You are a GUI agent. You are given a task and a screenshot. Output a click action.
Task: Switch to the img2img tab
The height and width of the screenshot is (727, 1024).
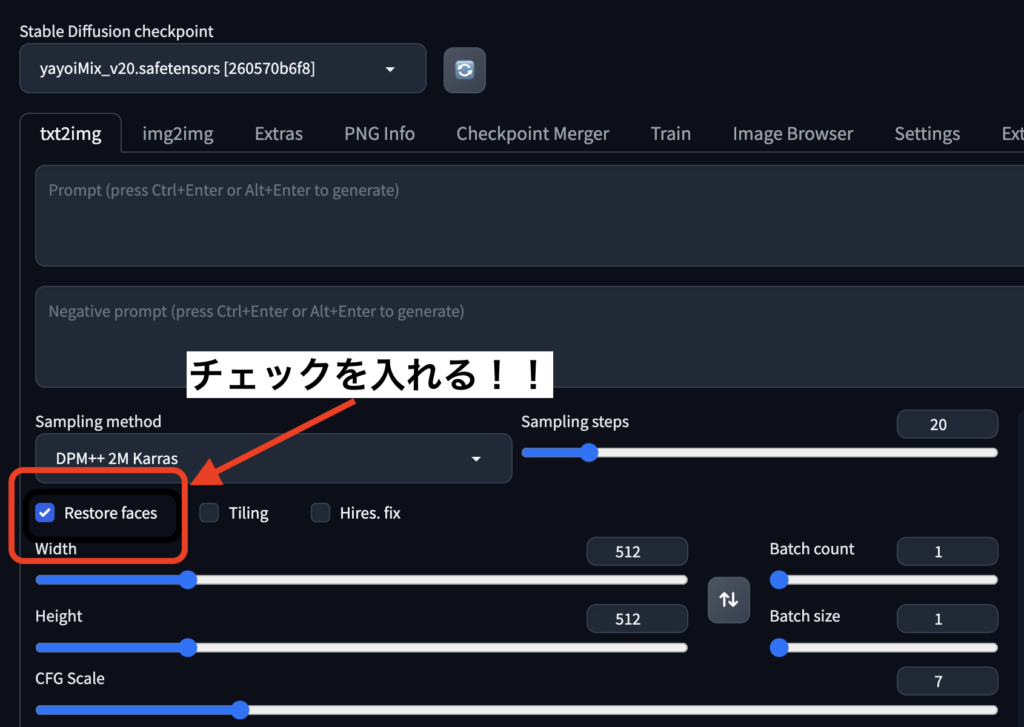coord(177,134)
